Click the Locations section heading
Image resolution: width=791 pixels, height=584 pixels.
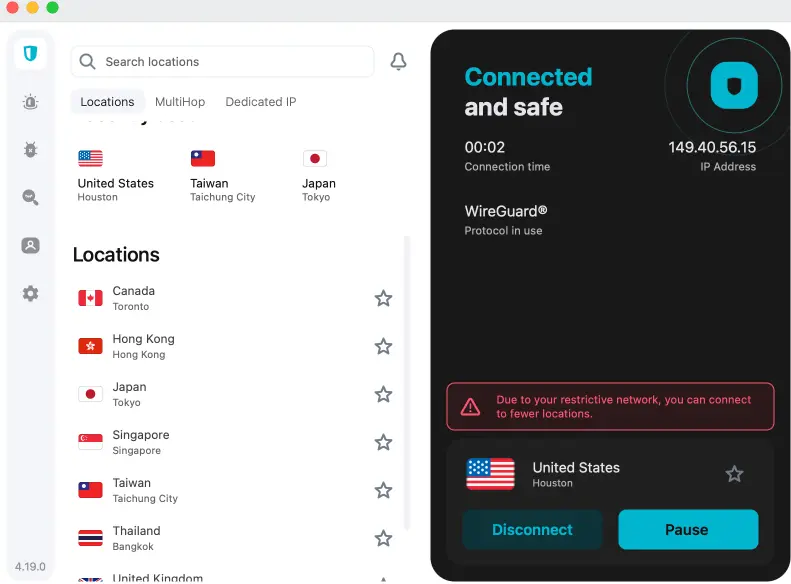coord(116,255)
